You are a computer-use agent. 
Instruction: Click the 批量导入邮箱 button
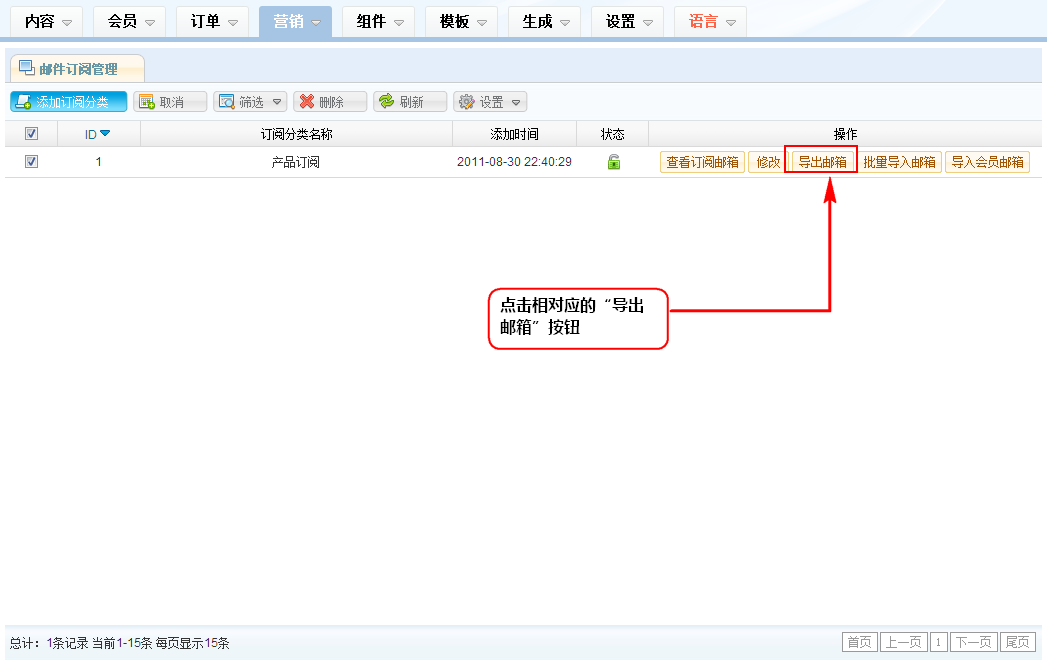tap(899, 162)
